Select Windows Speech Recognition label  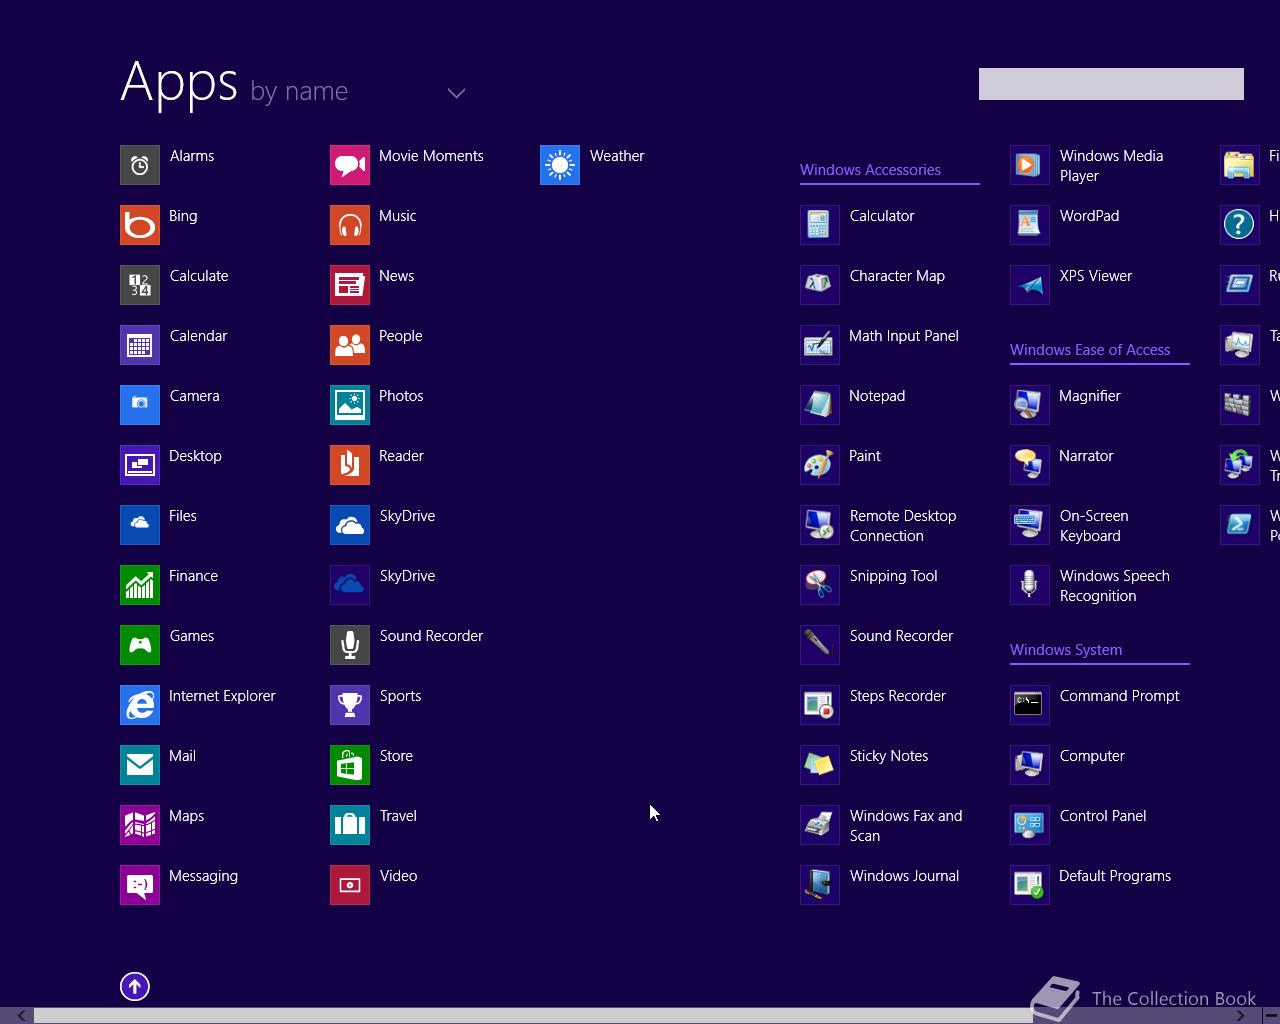[x=1114, y=586]
